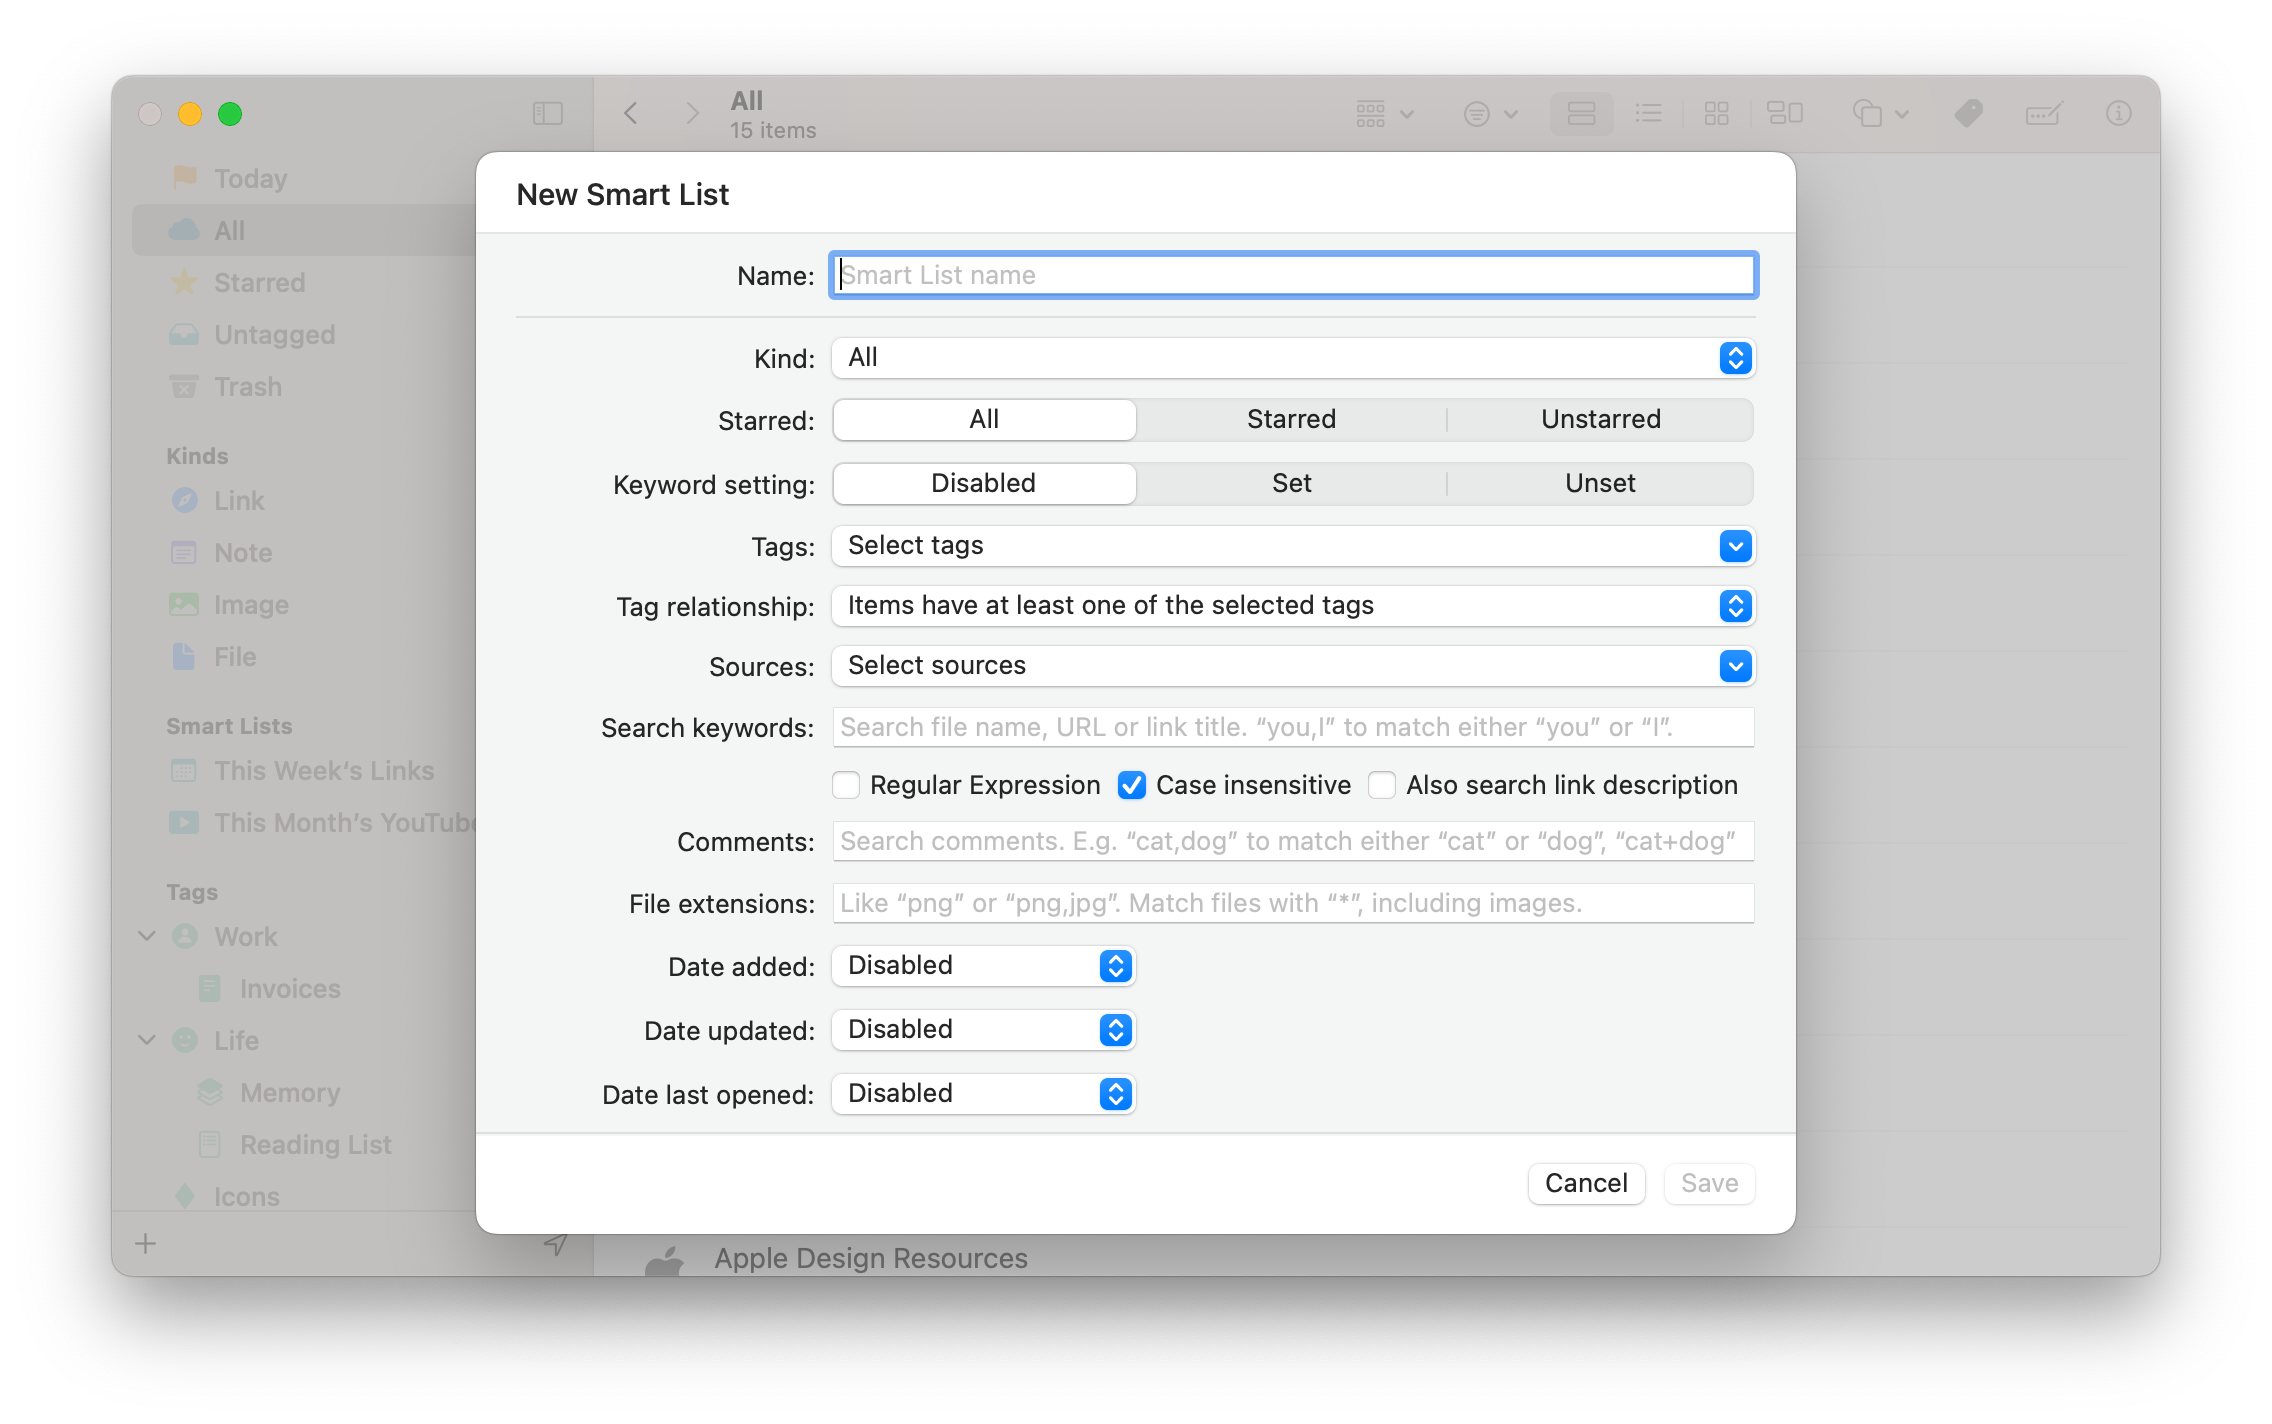The image size is (2272, 1424).
Task: Open the Tag relationship dropdown
Action: 1293,606
